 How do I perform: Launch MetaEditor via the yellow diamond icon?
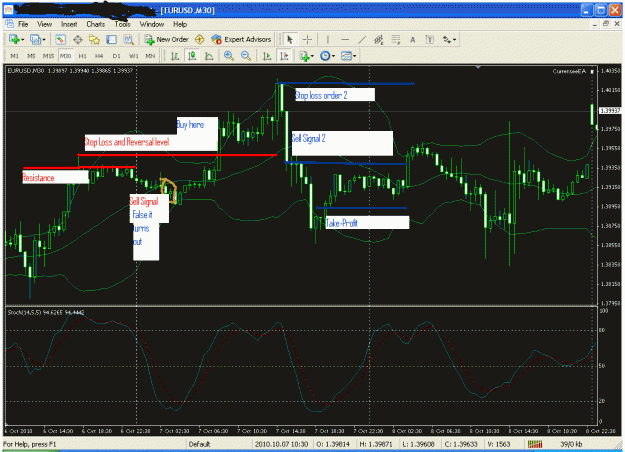pos(199,39)
